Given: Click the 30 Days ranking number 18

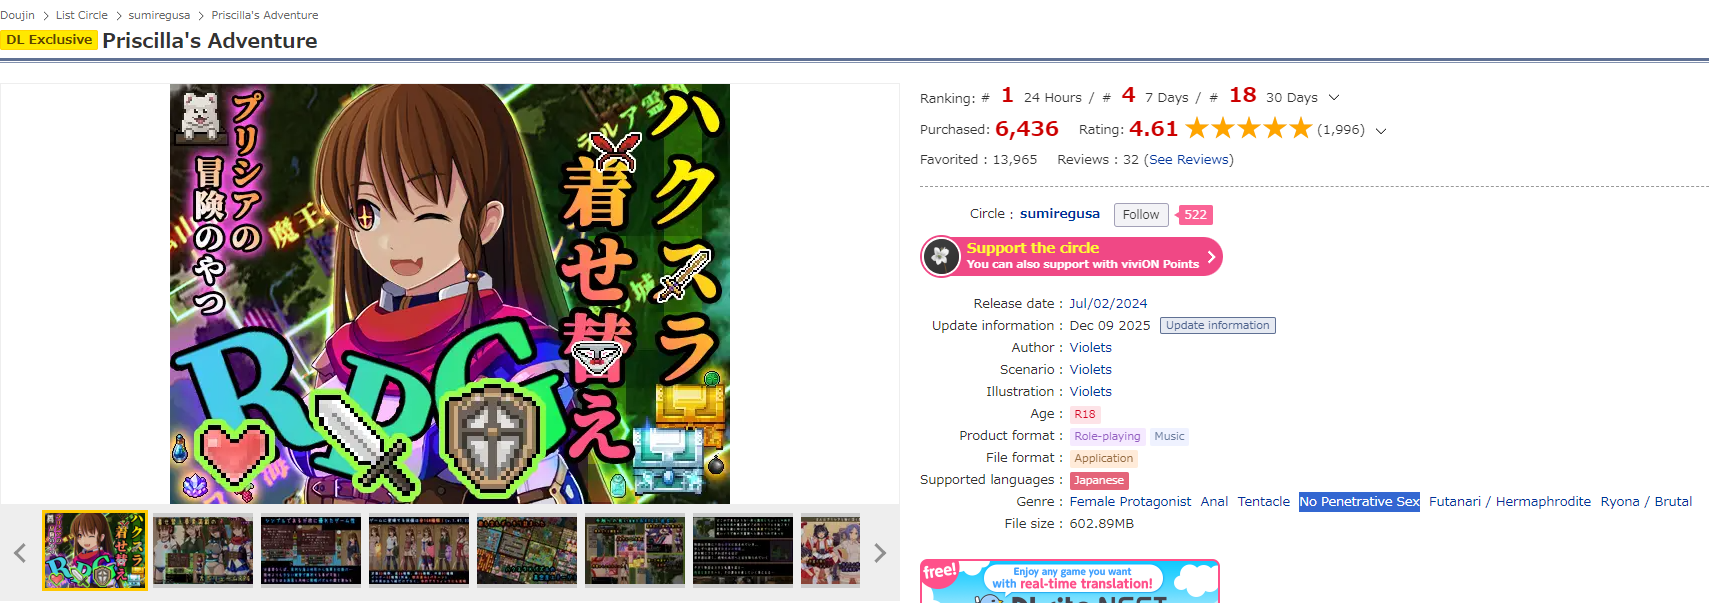Looking at the screenshot, I should point(1243,95).
